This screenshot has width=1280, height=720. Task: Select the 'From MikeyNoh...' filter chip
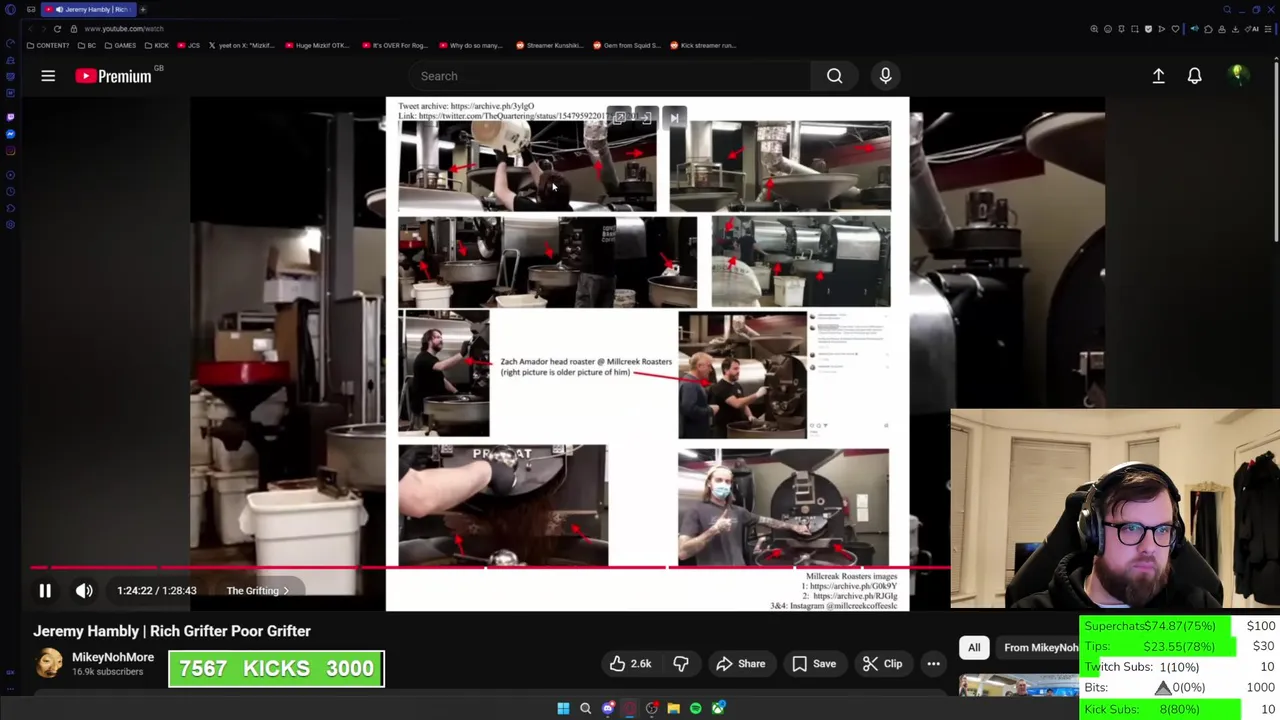coord(1040,648)
